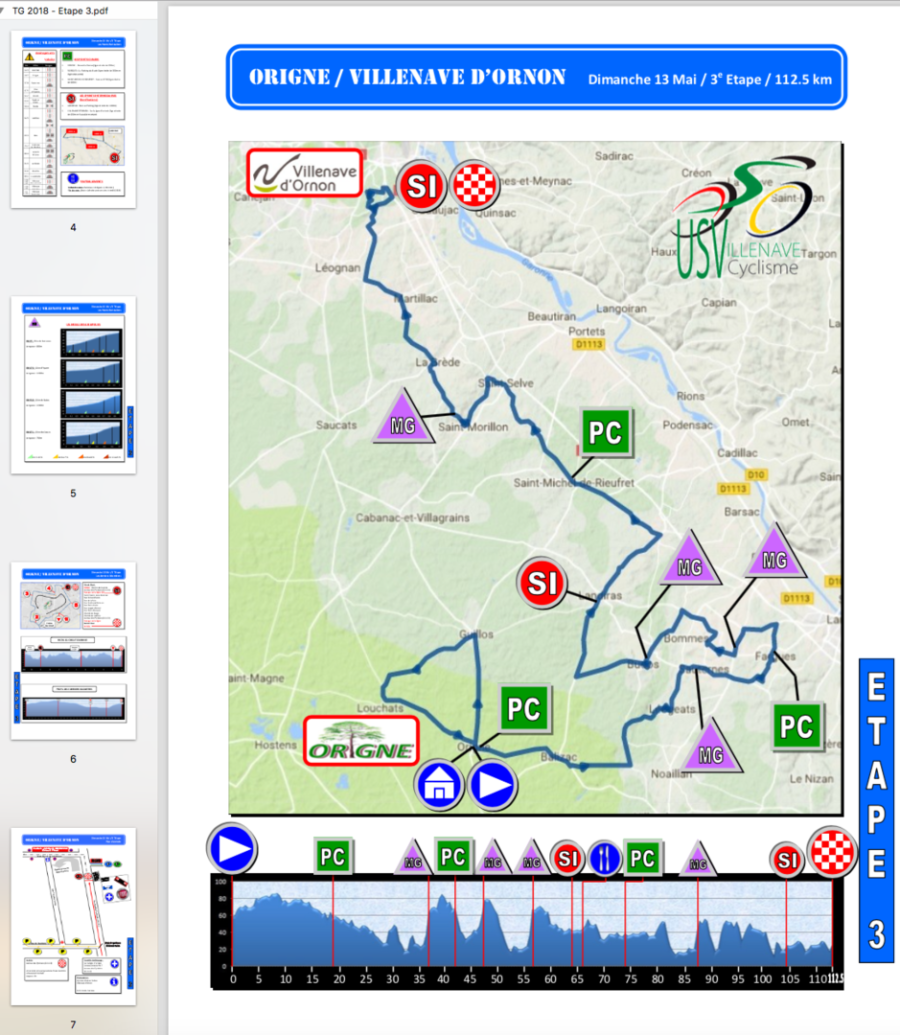Click the checkered finish flag above elevation profile
The image size is (900, 1035).
(x=833, y=853)
